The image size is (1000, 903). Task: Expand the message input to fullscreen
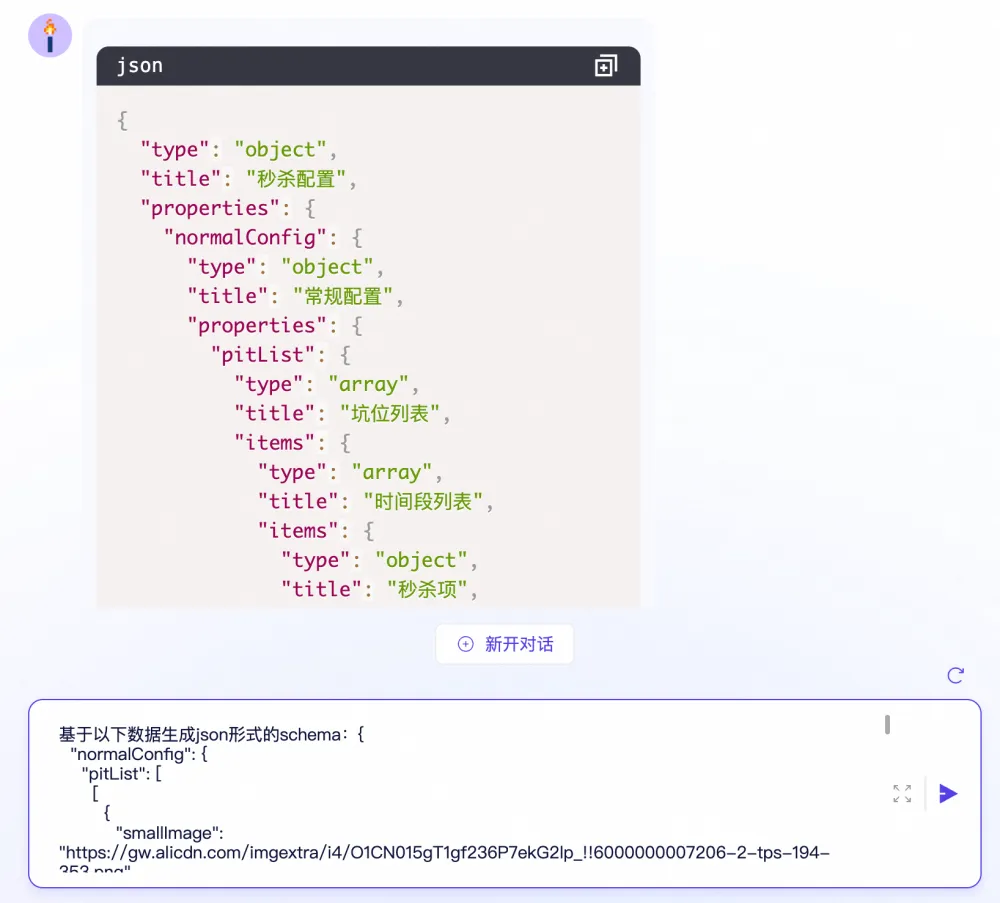point(902,793)
